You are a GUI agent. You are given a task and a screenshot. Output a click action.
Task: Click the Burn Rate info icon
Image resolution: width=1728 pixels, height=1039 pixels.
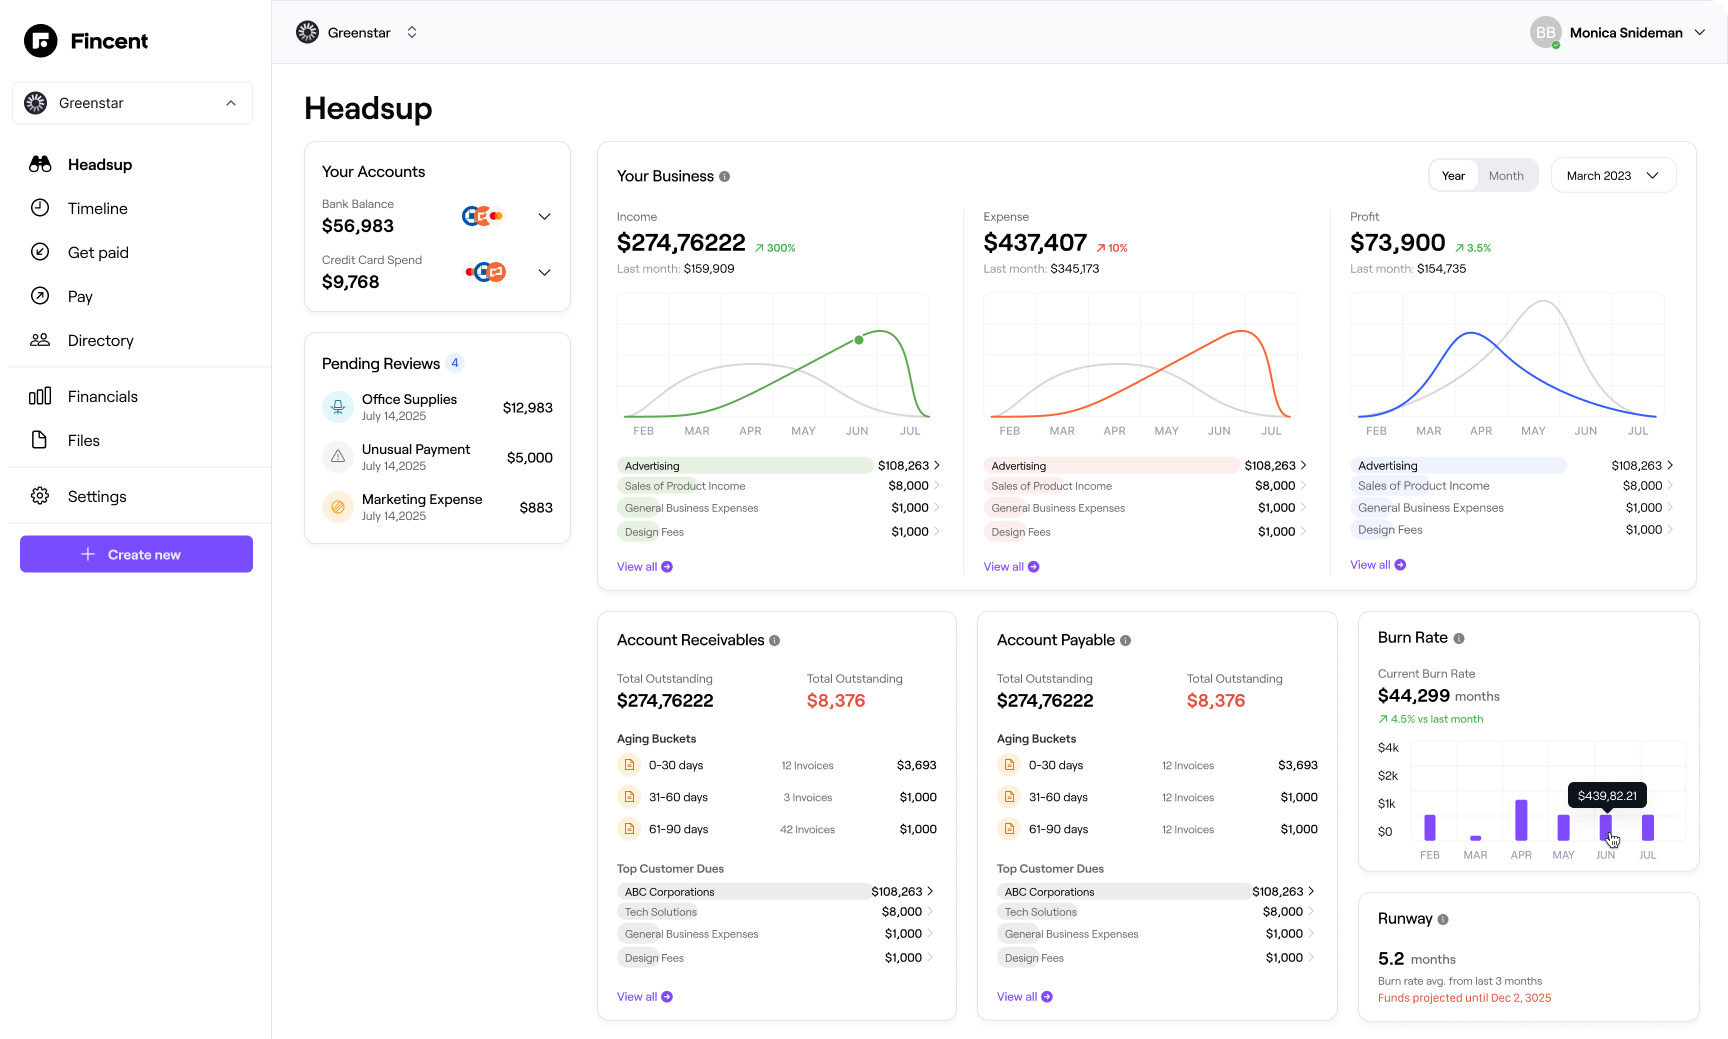point(1459,638)
